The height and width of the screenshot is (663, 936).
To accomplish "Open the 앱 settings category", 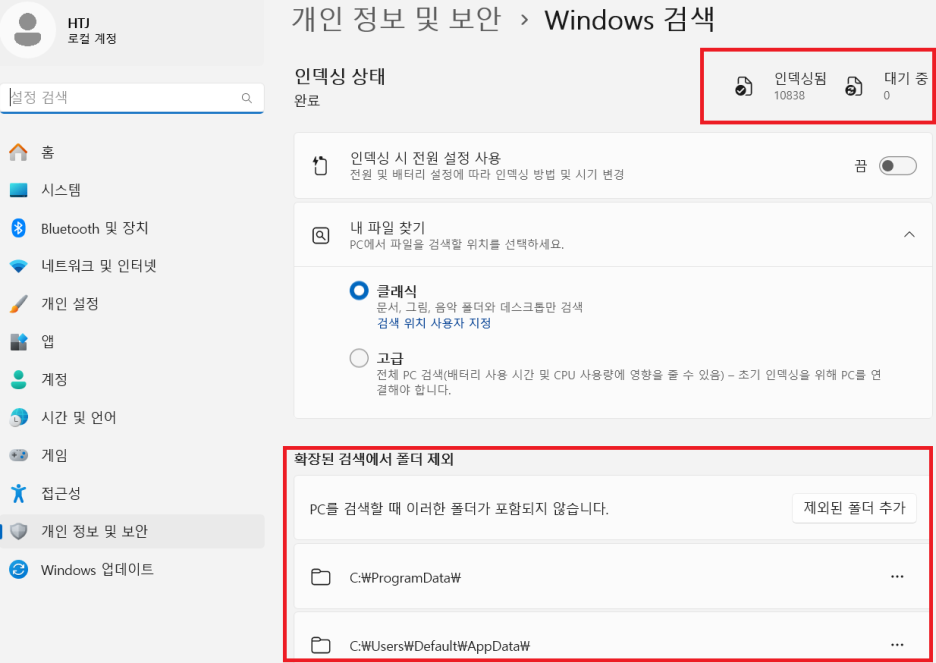I will 132,342.
